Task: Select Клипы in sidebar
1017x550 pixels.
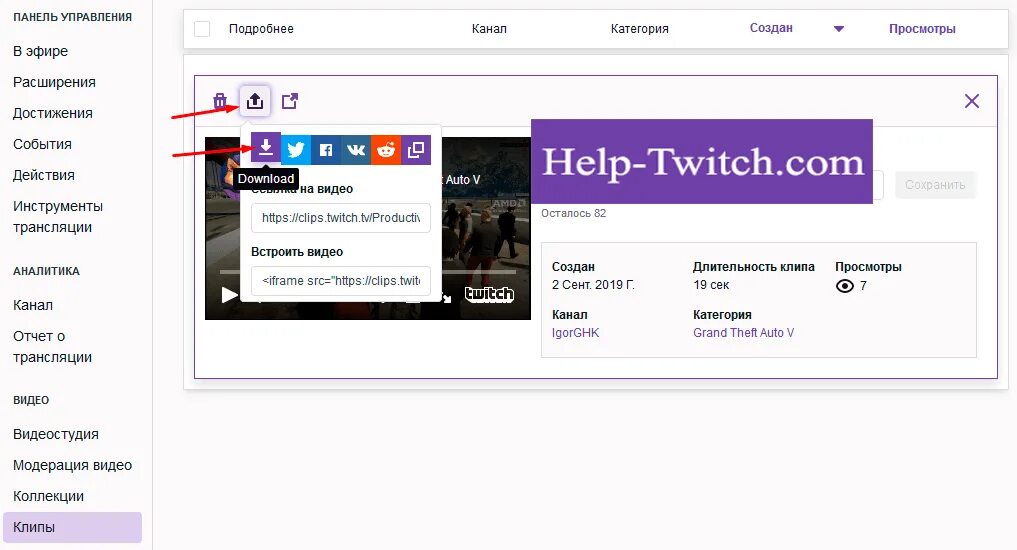Action: pyautogui.click(x=73, y=527)
